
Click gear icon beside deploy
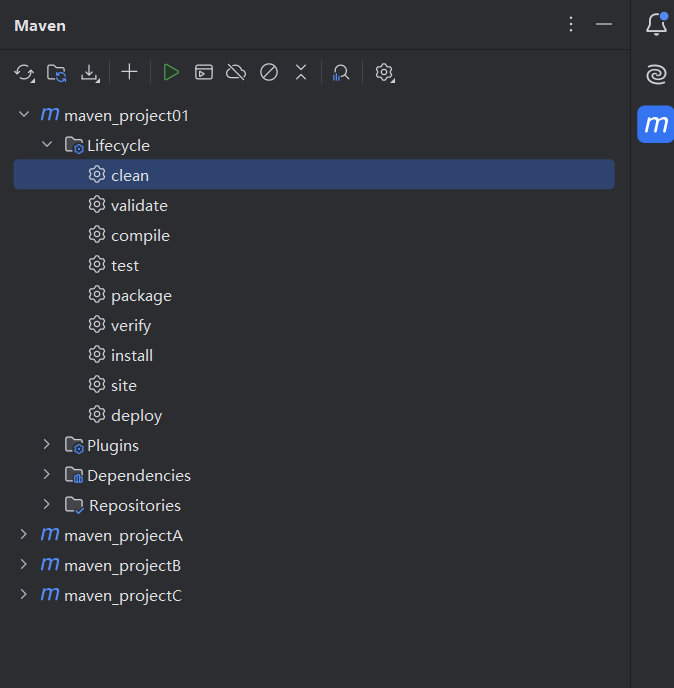coord(97,415)
